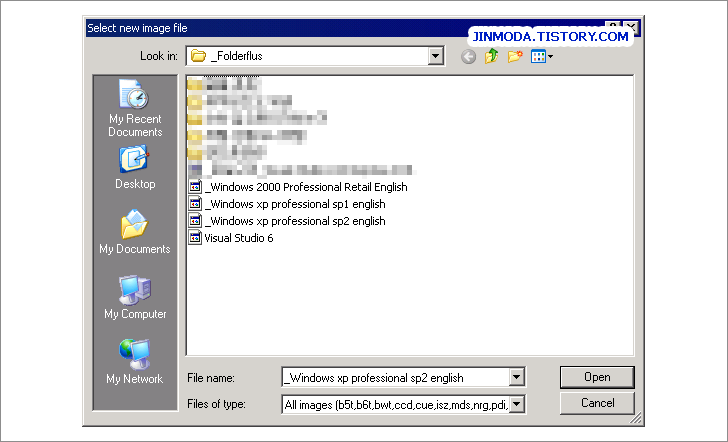The width and height of the screenshot is (728, 442).
Task: Click the Open button
Action: click(597, 377)
